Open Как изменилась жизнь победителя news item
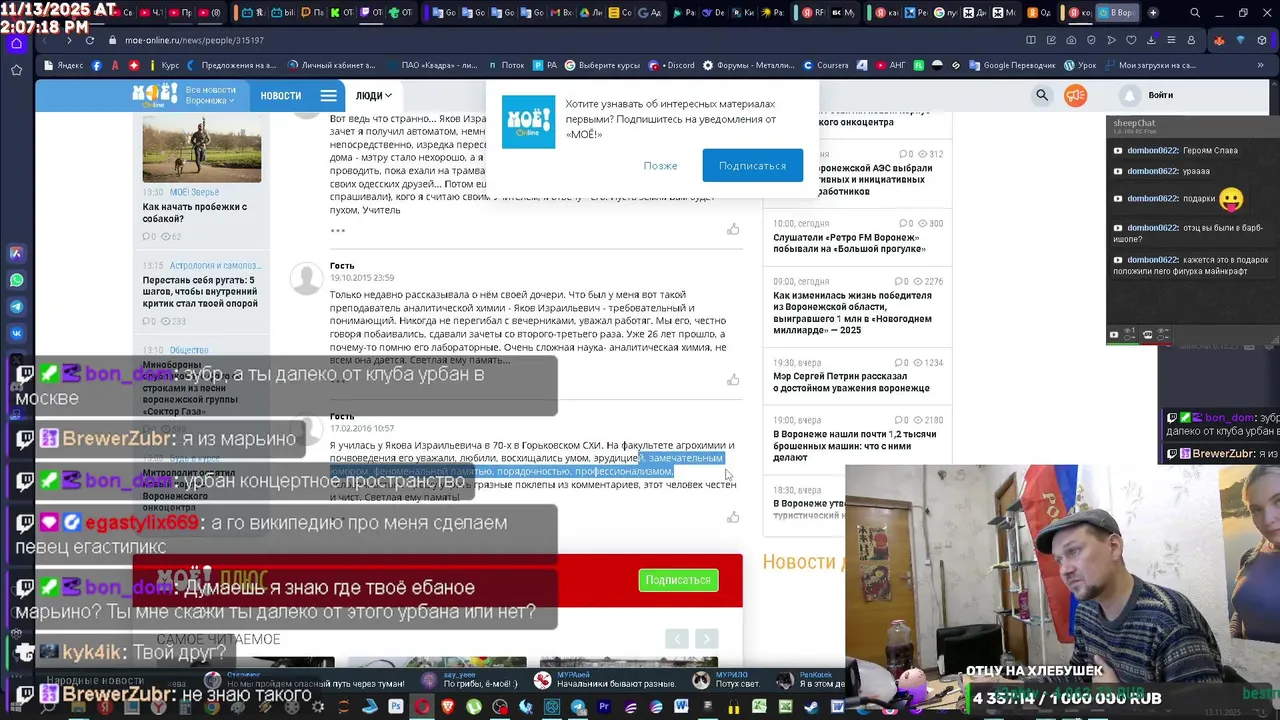This screenshot has width=1280, height=720. 852,313
